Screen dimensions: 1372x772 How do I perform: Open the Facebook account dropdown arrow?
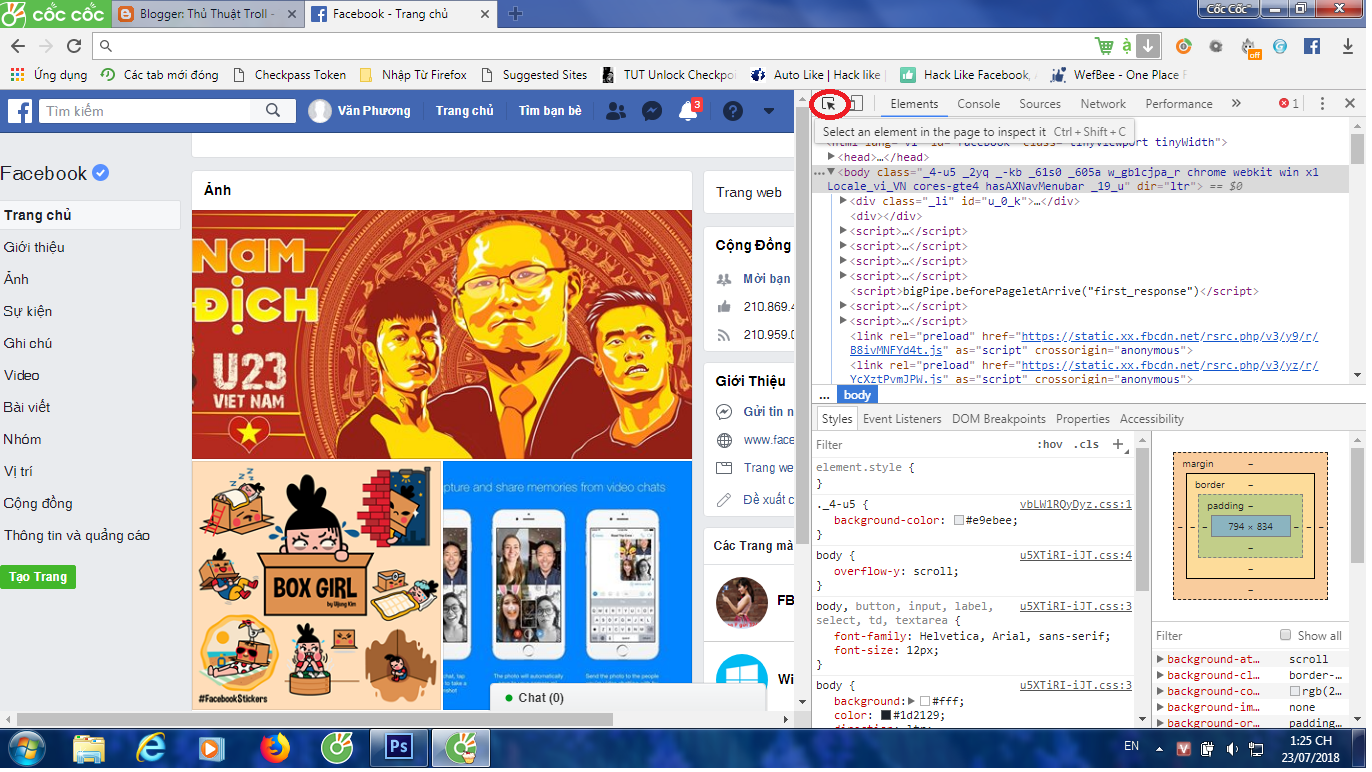[769, 111]
